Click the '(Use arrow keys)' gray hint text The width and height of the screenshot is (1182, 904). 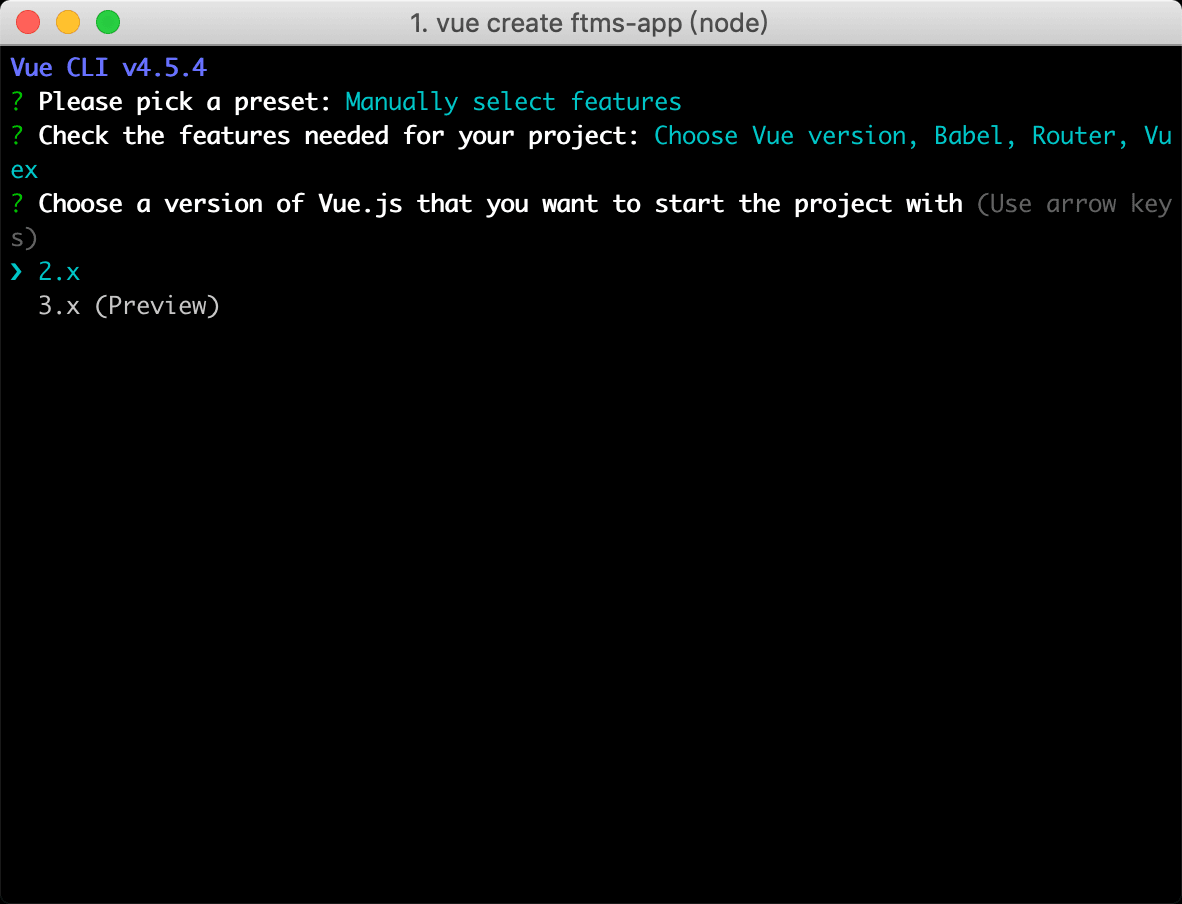coord(1073,204)
